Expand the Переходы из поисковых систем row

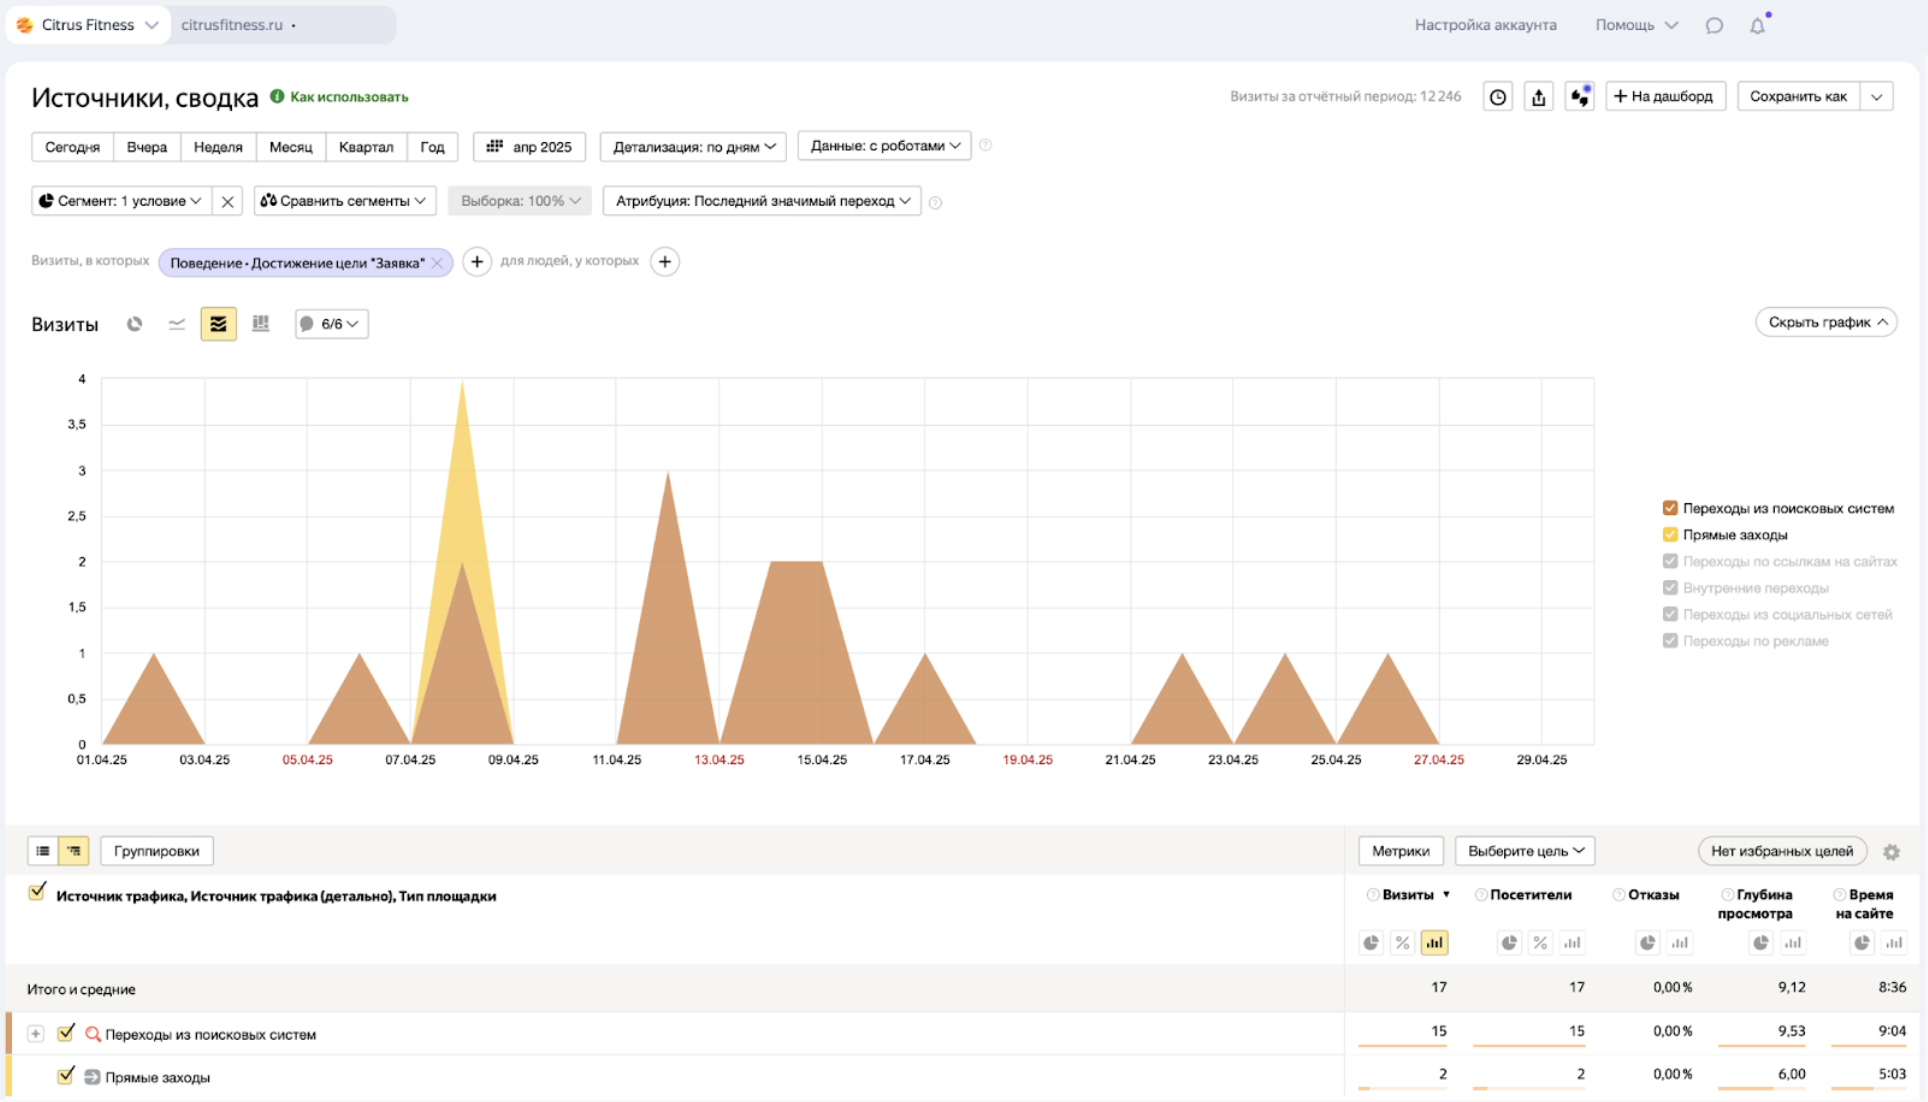(36, 1034)
